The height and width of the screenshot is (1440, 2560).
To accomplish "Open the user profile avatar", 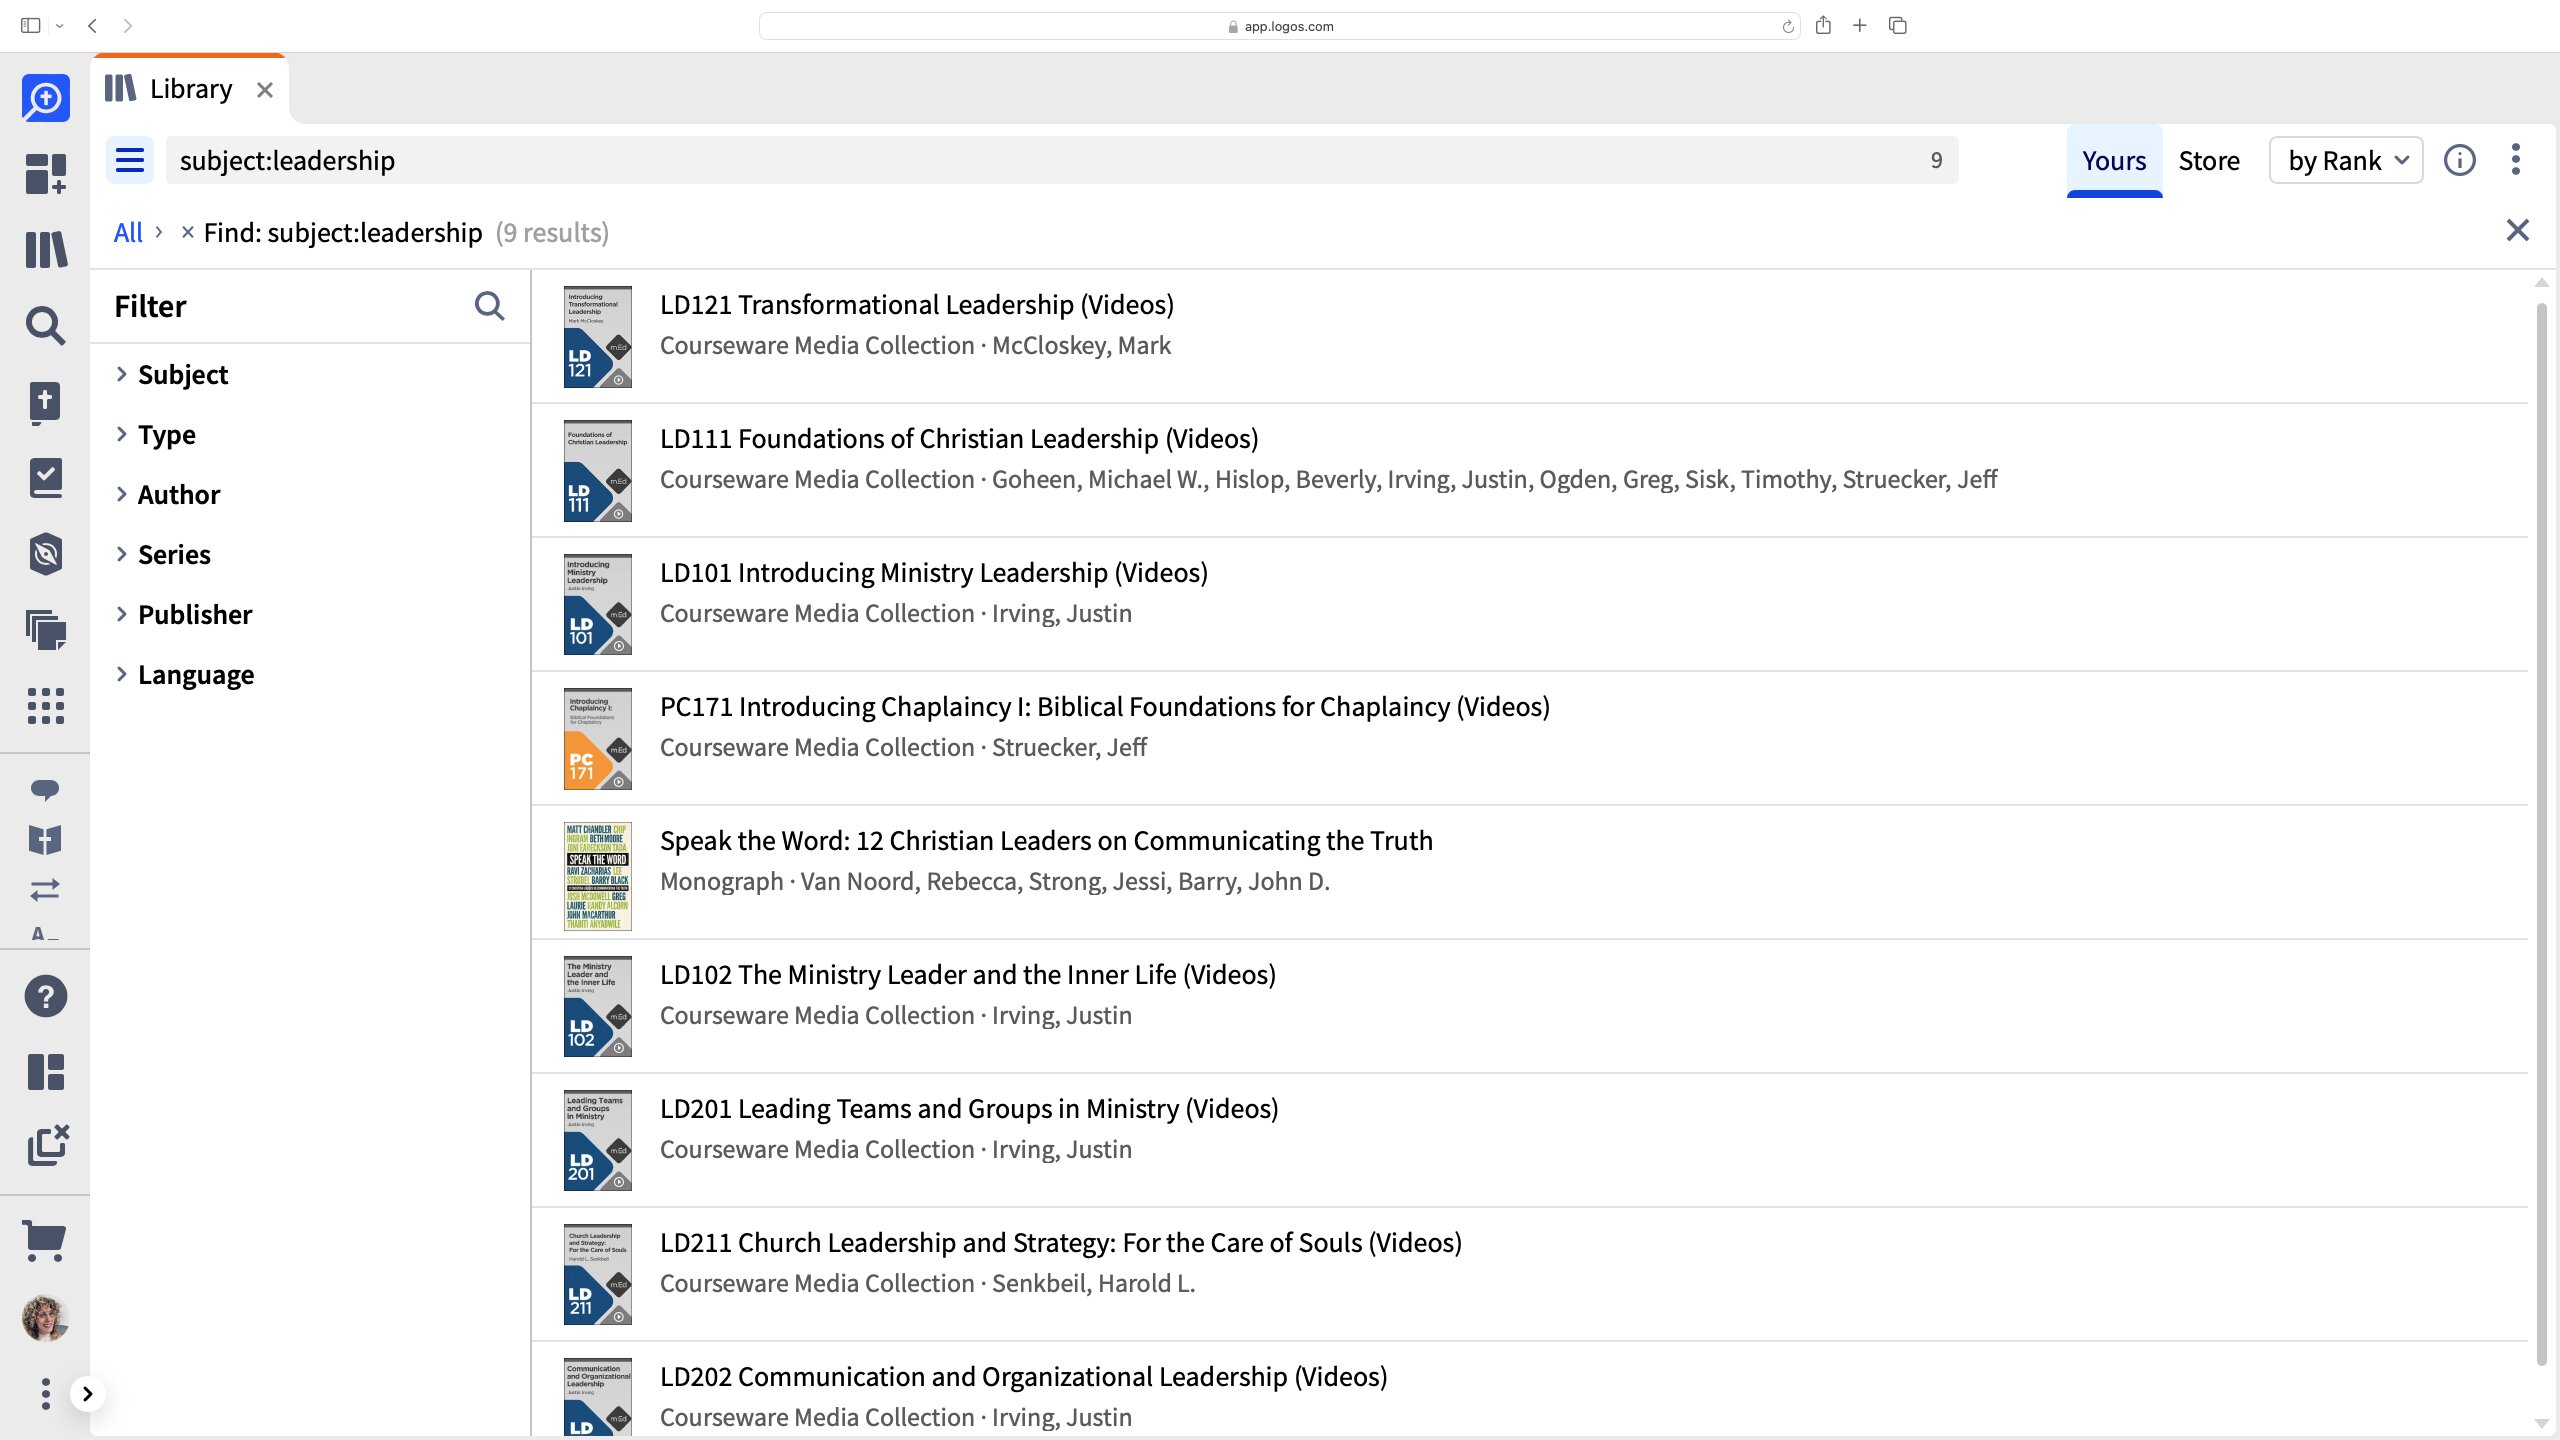I will click(x=45, y=1318).
